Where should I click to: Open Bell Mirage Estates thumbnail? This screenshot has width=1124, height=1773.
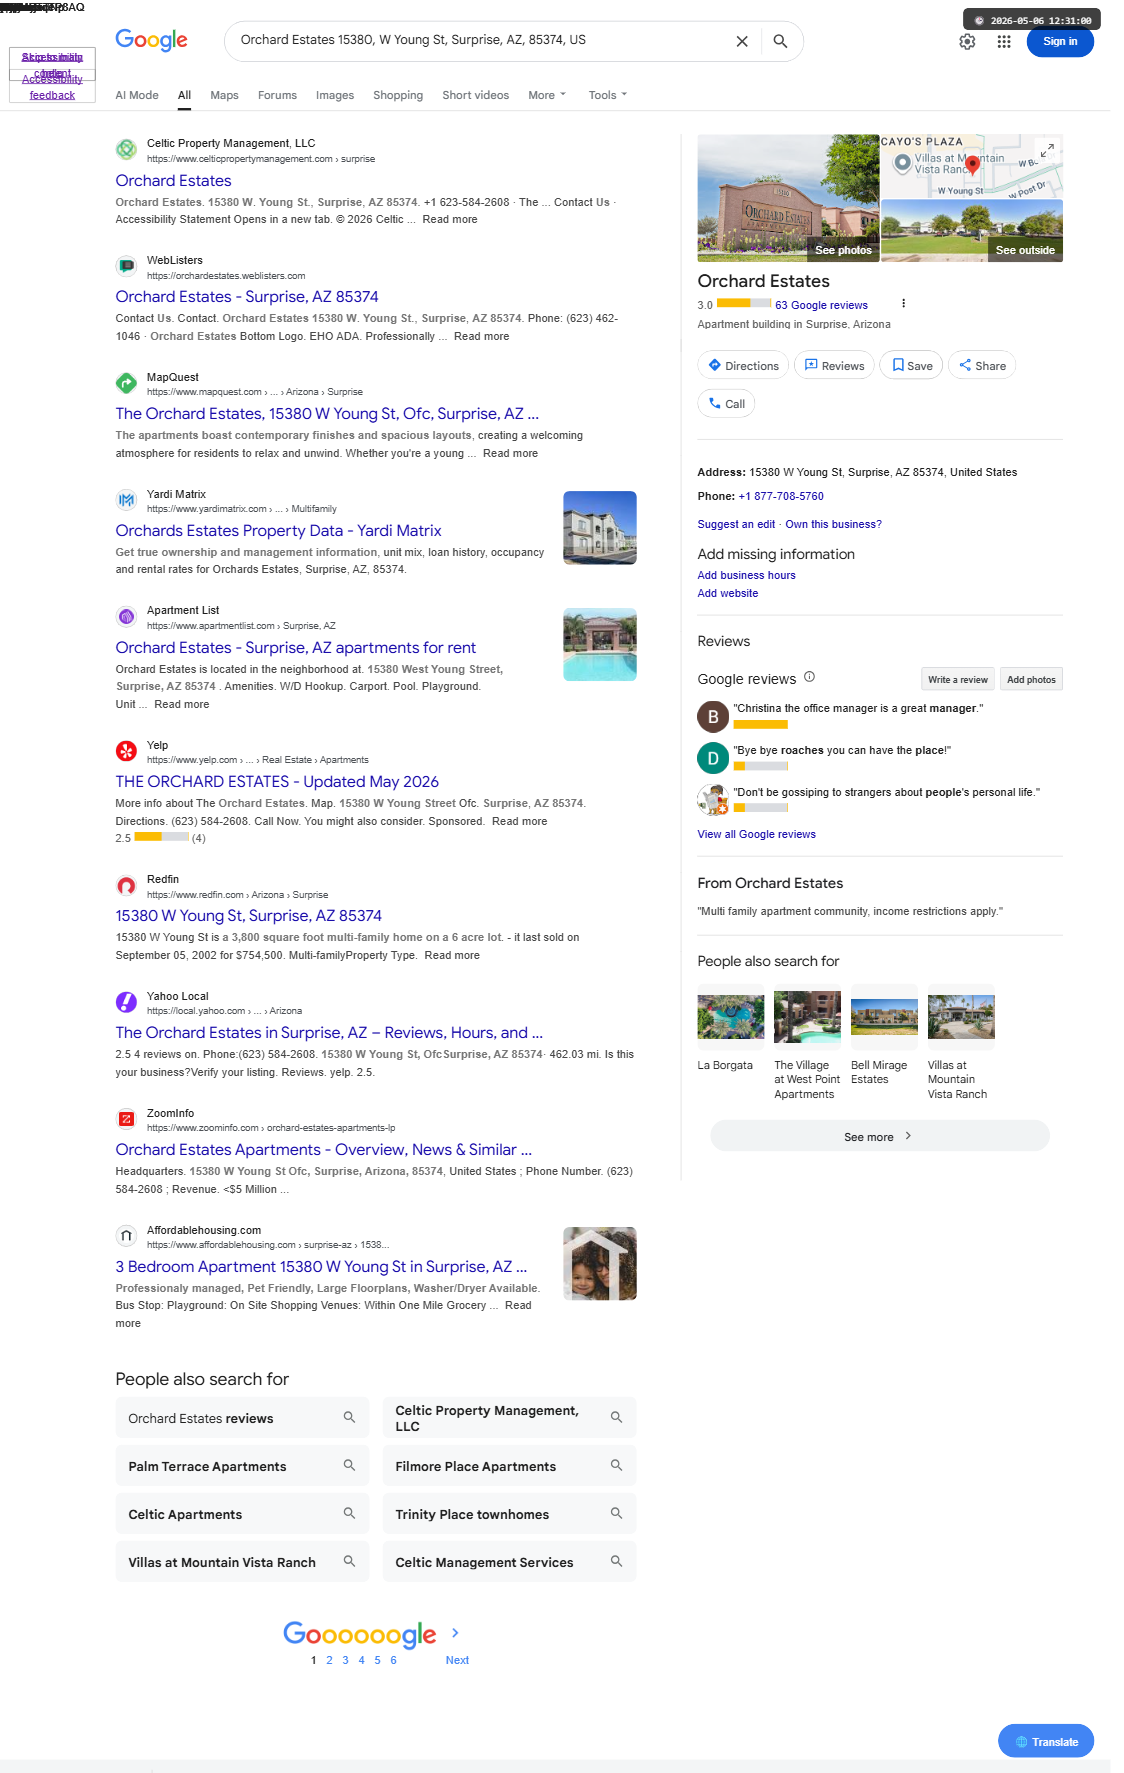click(x=884, y=1017)
